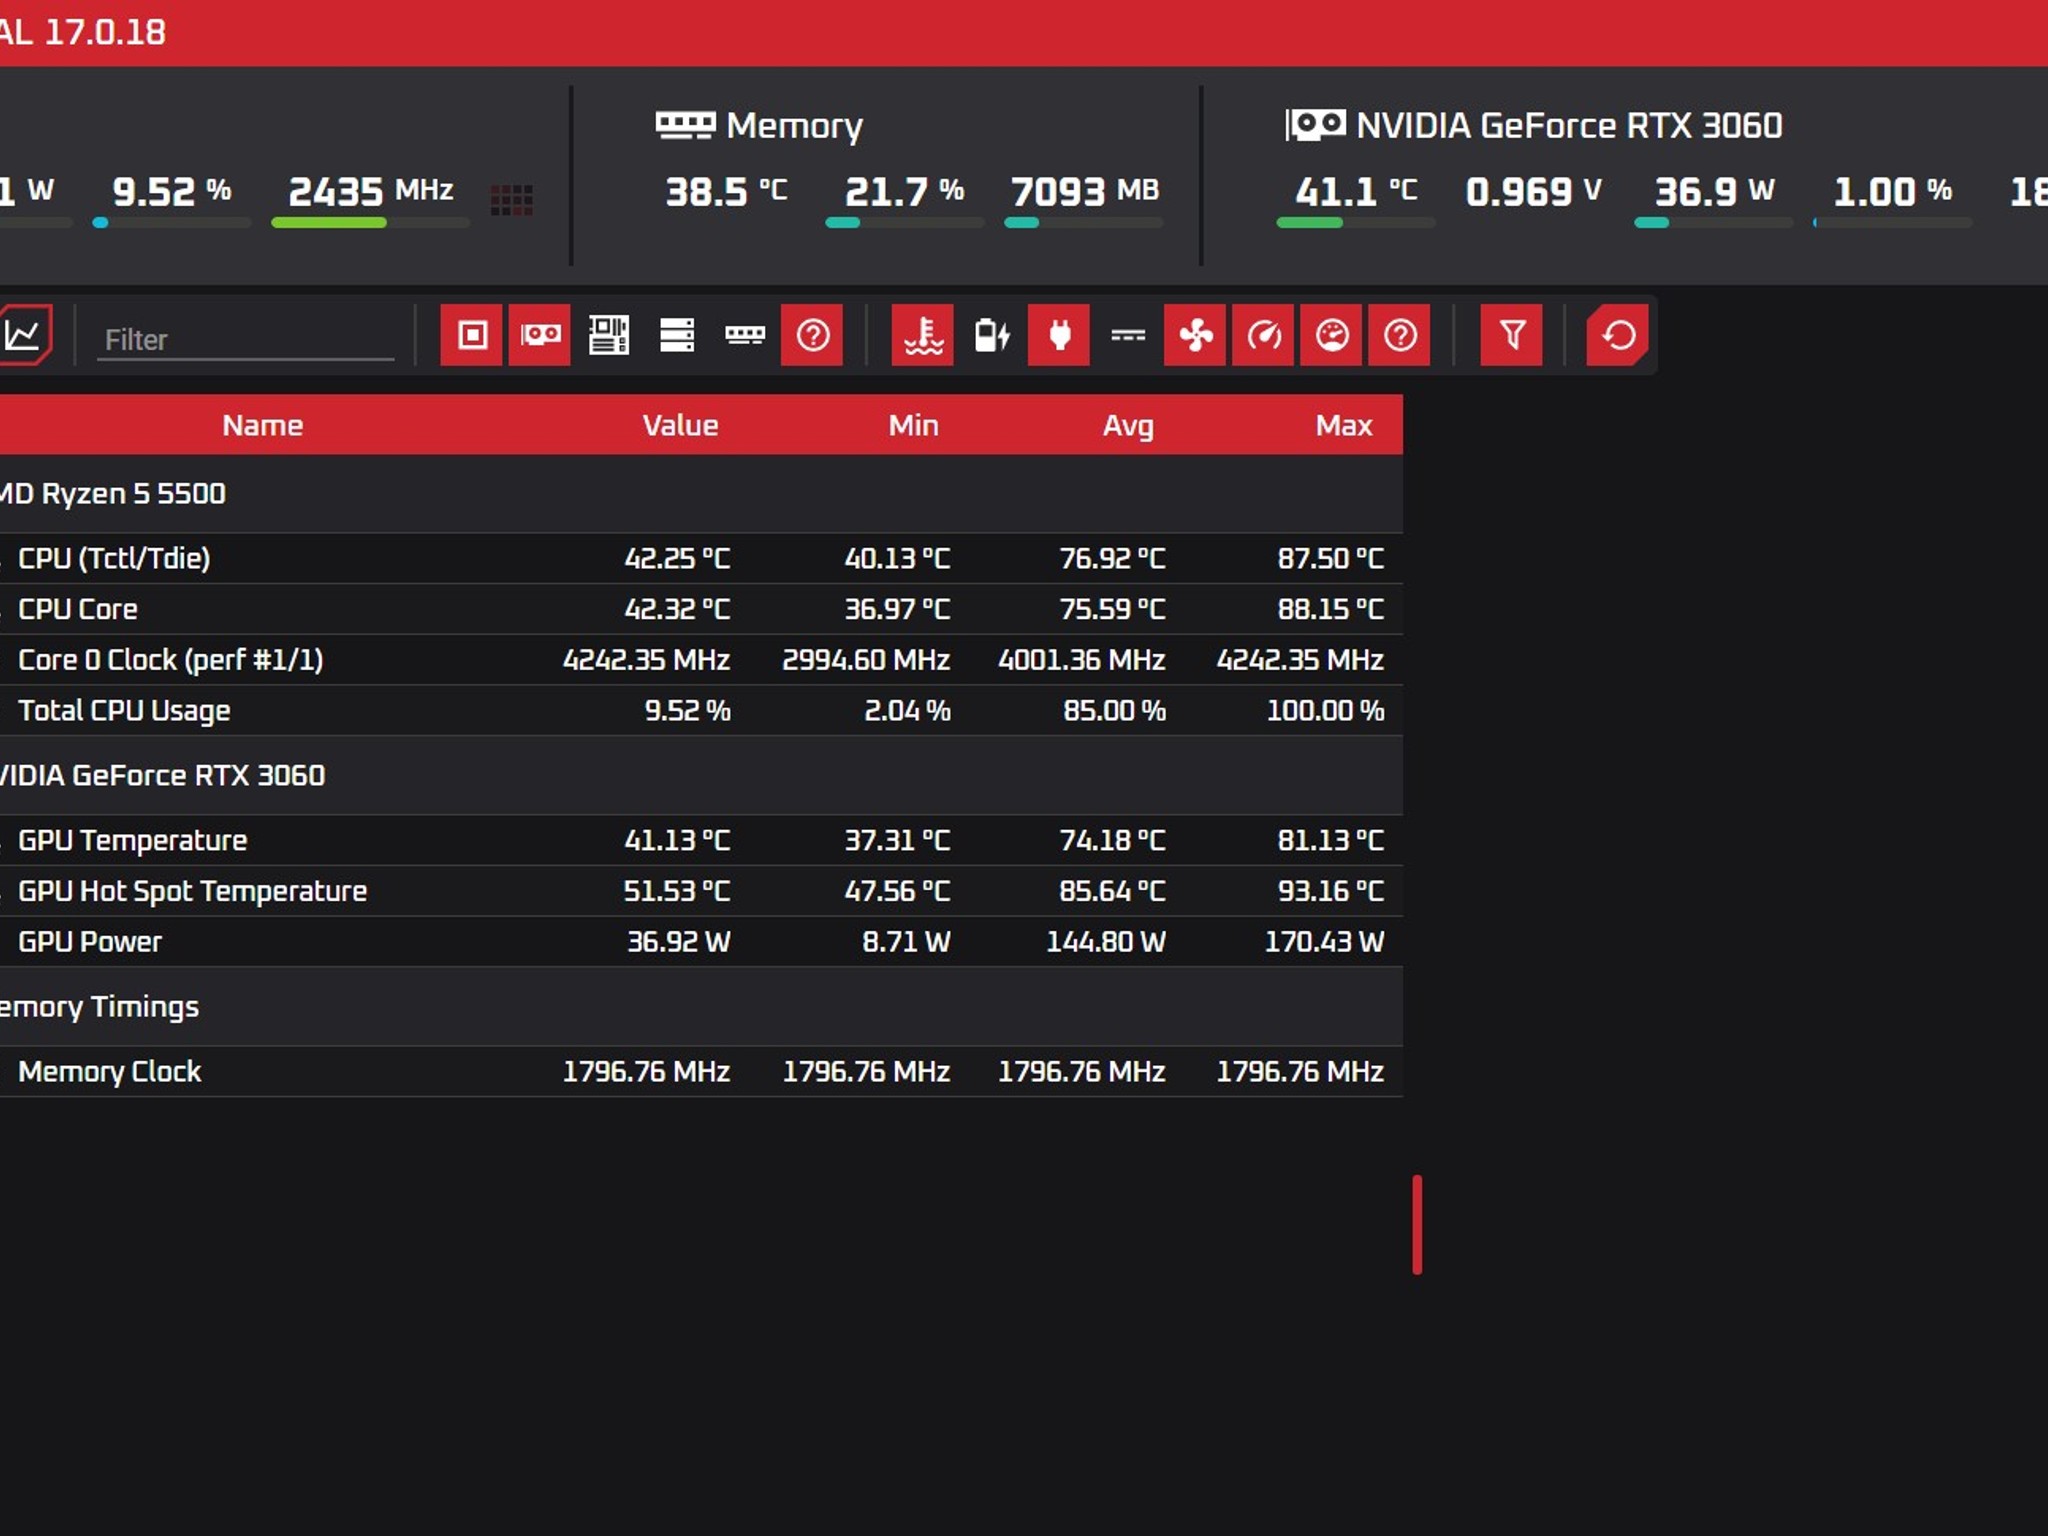Select the Total CPU Usage row
Image resolution: width=2048 pixels, height=1536 pixels.
[701, 711]
